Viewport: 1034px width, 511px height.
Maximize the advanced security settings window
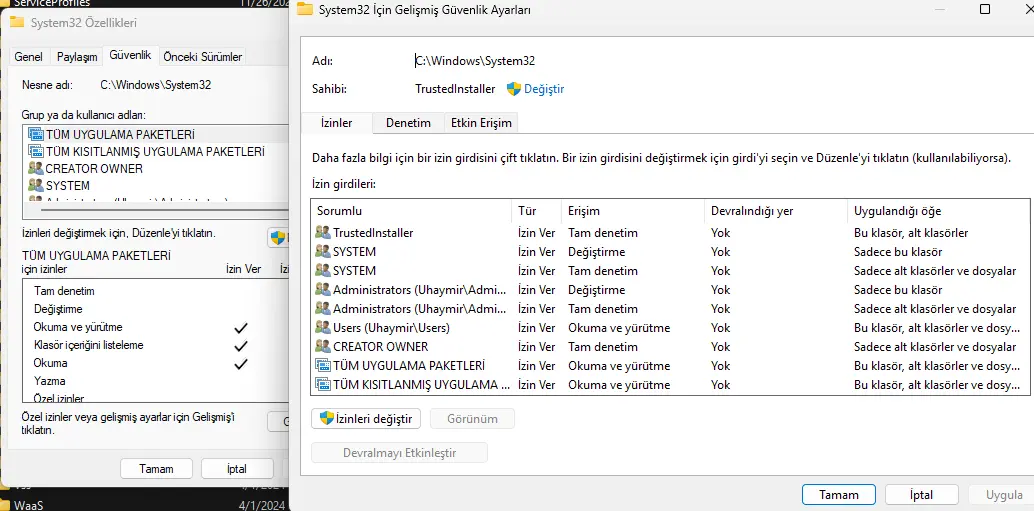click(x=985, y=9)
